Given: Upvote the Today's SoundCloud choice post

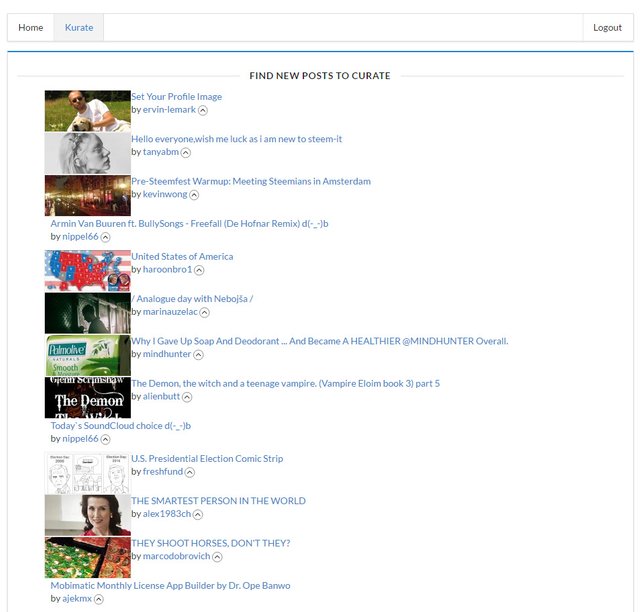Looking at the screenshot, I should coord(105,439).
